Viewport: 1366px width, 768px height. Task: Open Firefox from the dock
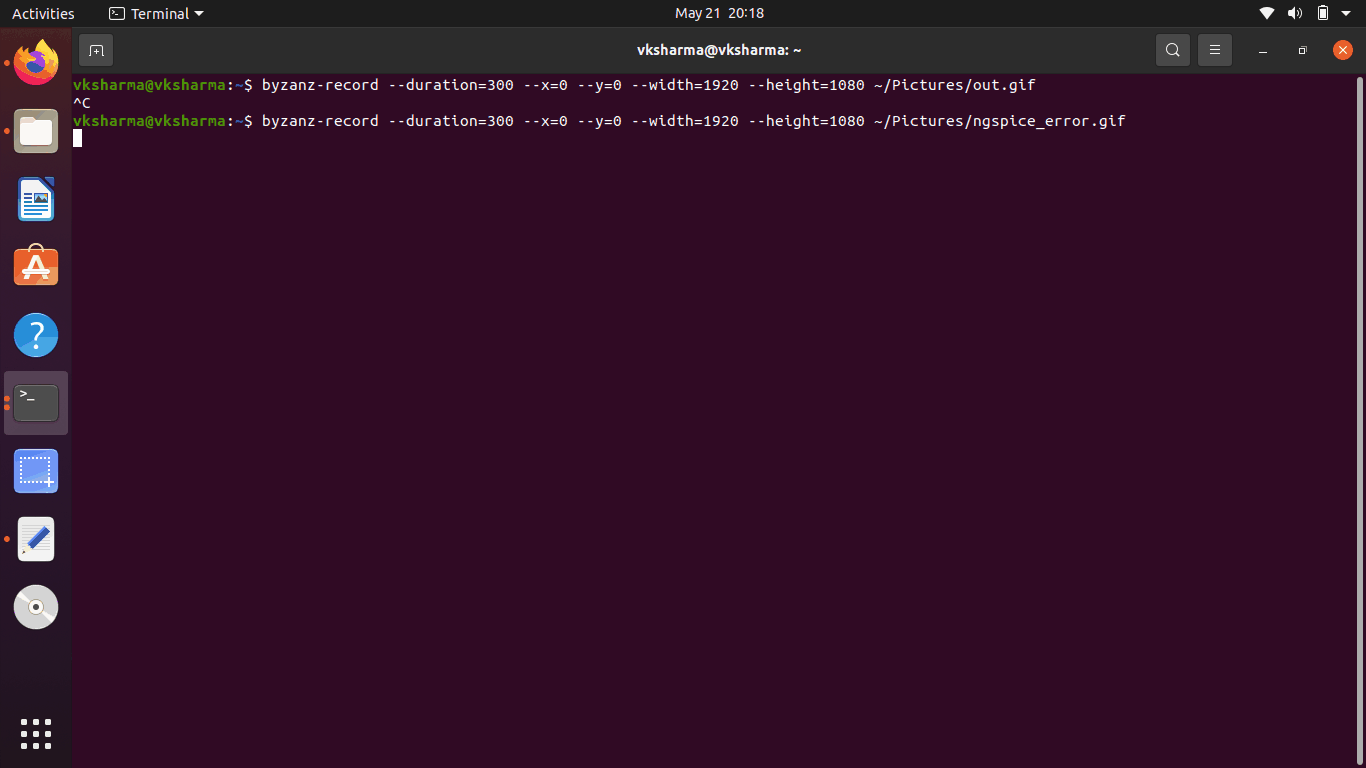[35, 63]
